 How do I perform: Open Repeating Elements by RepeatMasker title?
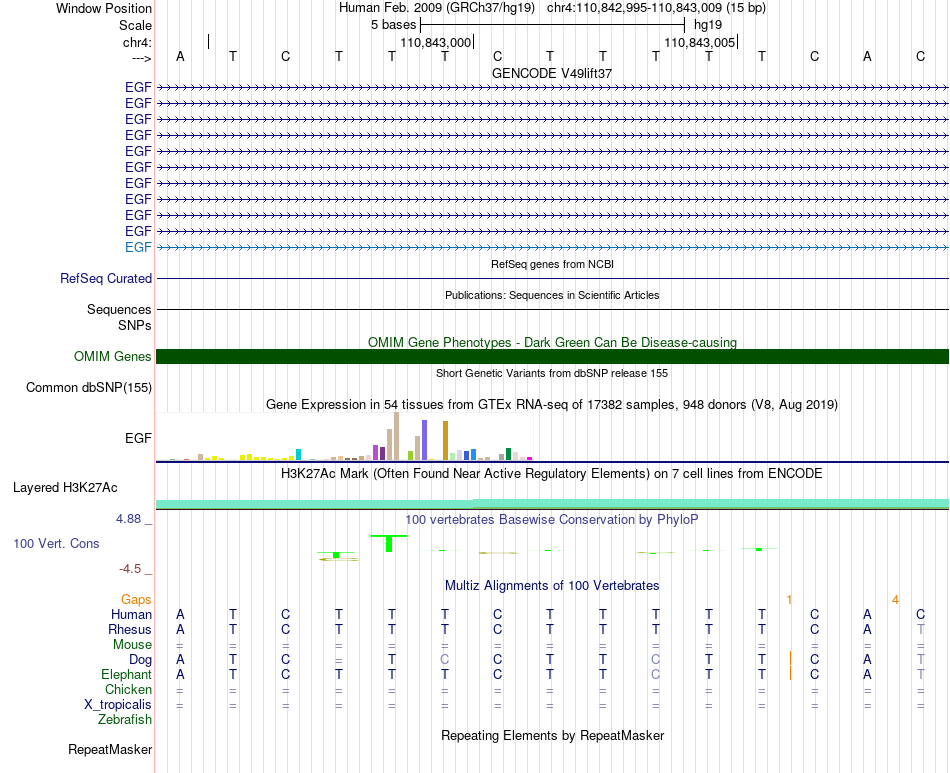coord(552,735)
